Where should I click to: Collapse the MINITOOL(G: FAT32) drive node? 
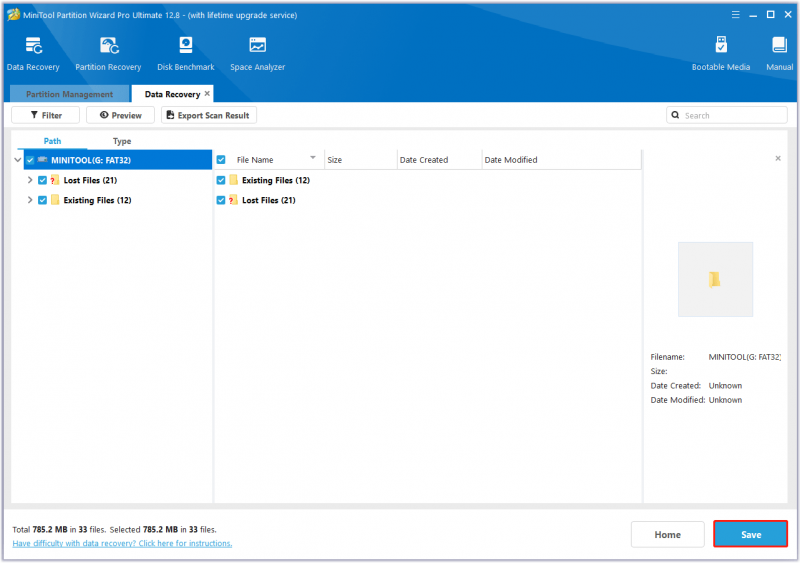coord(18,160)
